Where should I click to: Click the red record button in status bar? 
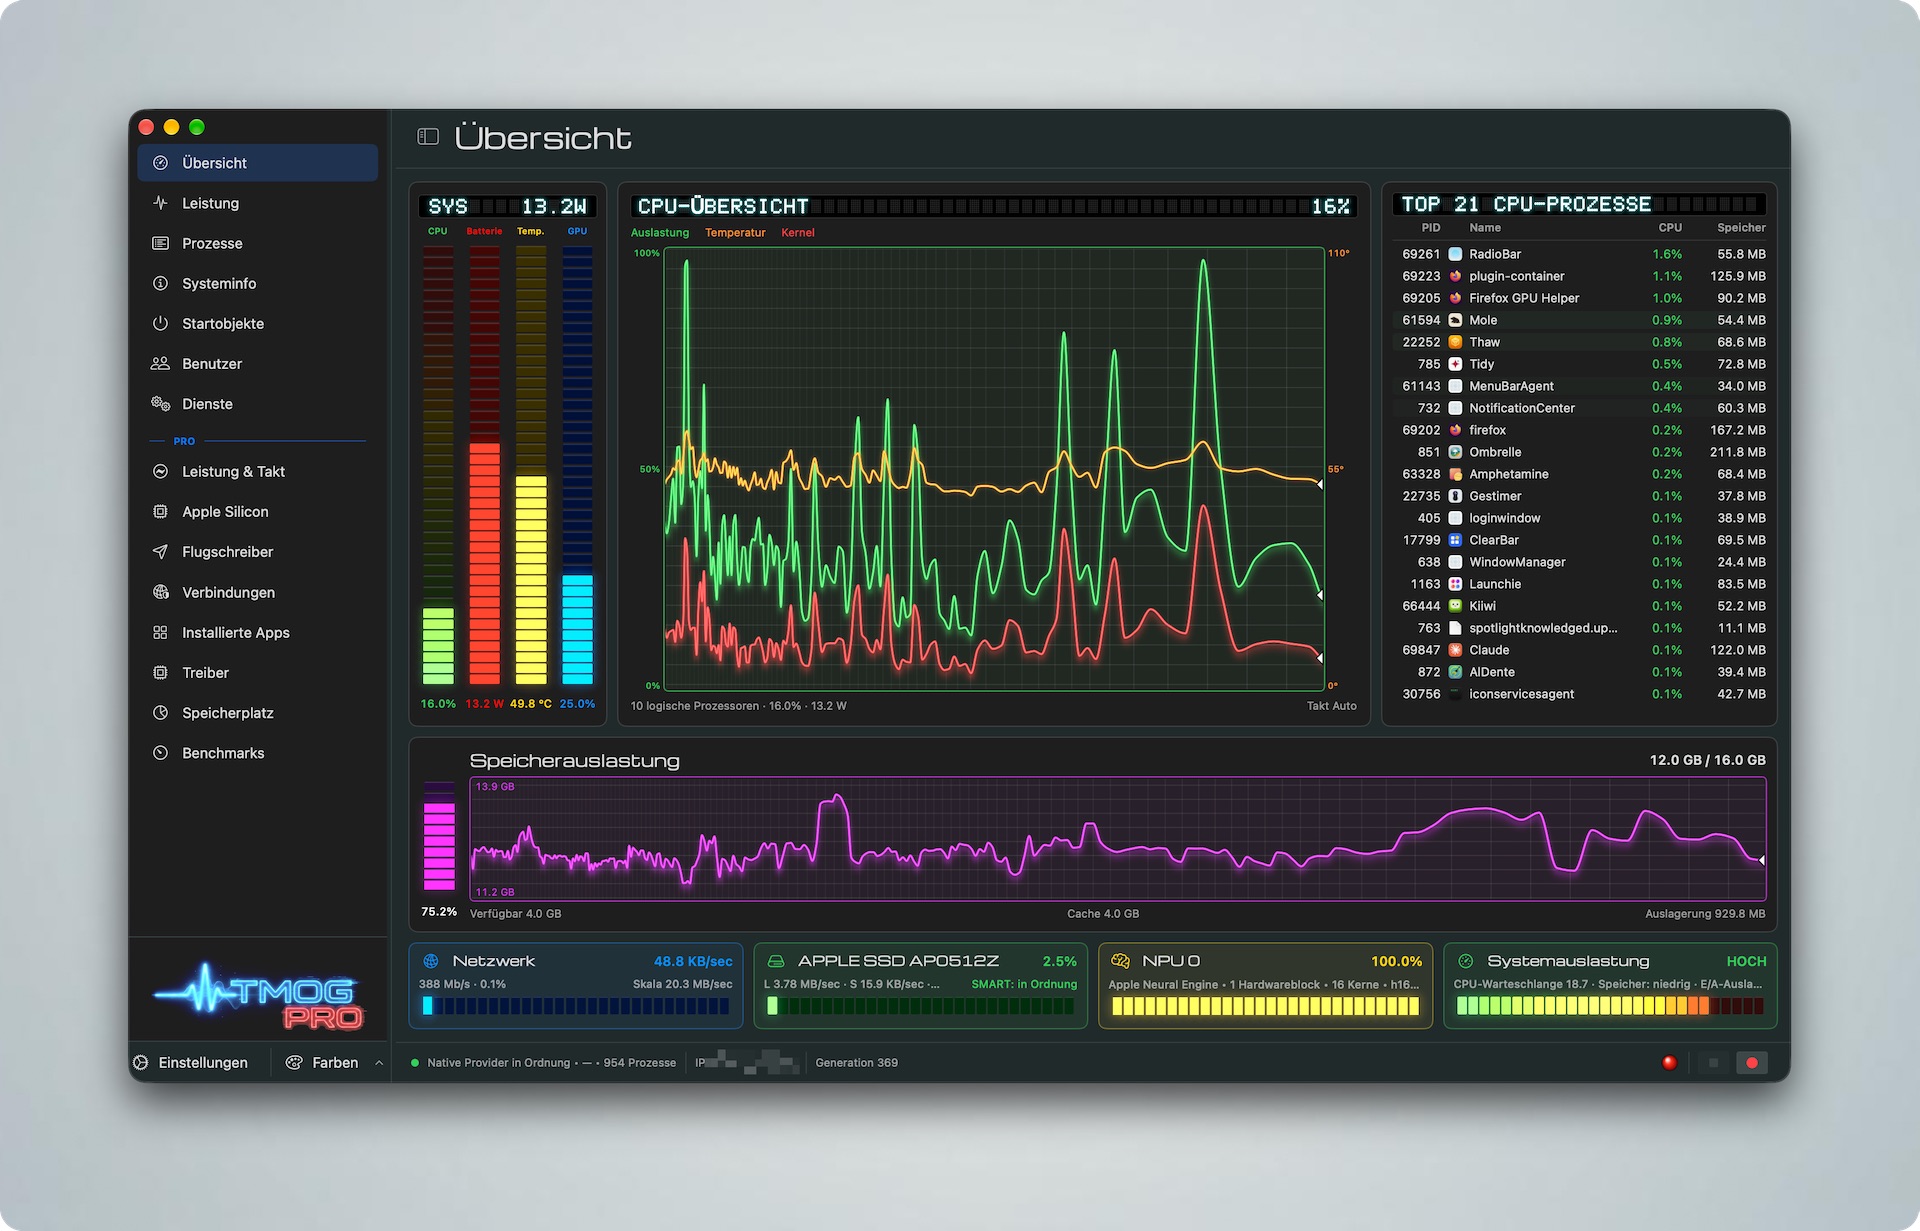coord(1752,1062)
